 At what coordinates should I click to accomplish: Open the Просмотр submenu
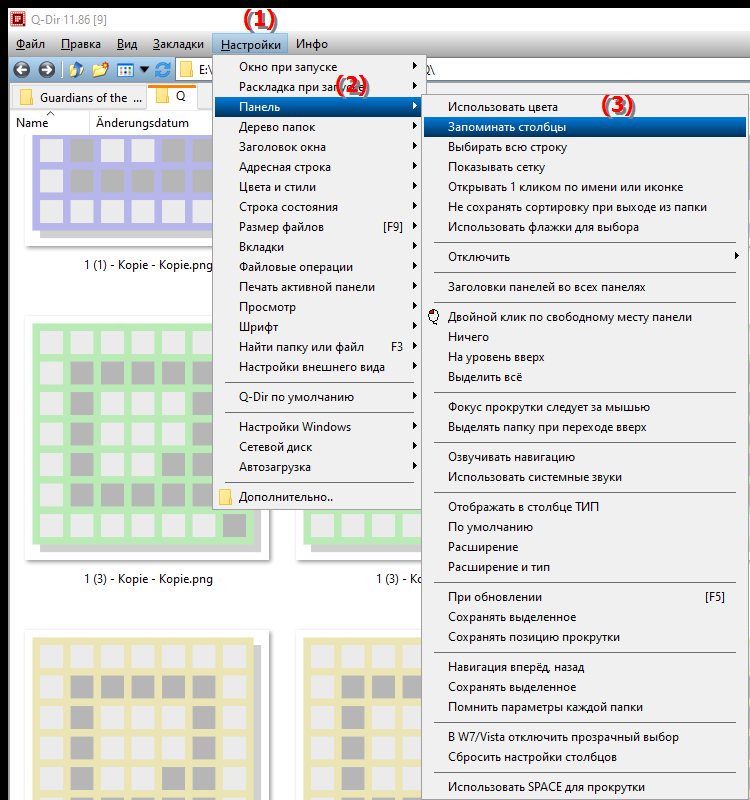[x=317, y=307]
